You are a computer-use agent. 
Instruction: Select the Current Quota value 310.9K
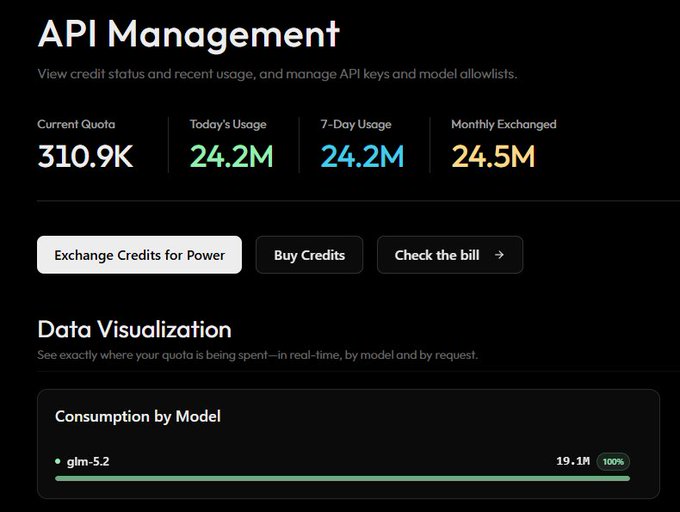pyautogui.click(x=85, y=156)
